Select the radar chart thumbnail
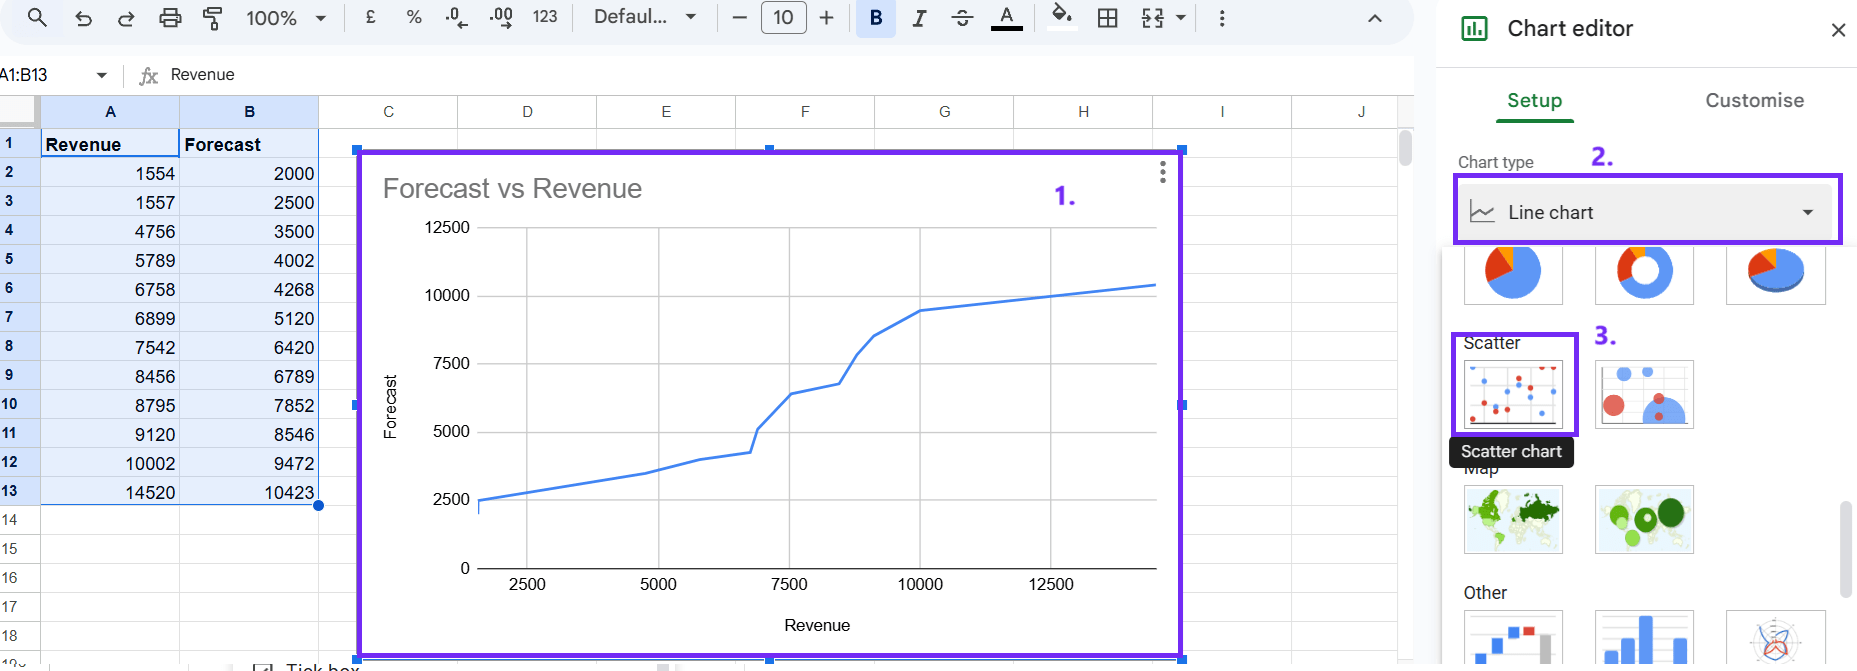Screen dimensions: 1857x671 (x=1775, y=638)
